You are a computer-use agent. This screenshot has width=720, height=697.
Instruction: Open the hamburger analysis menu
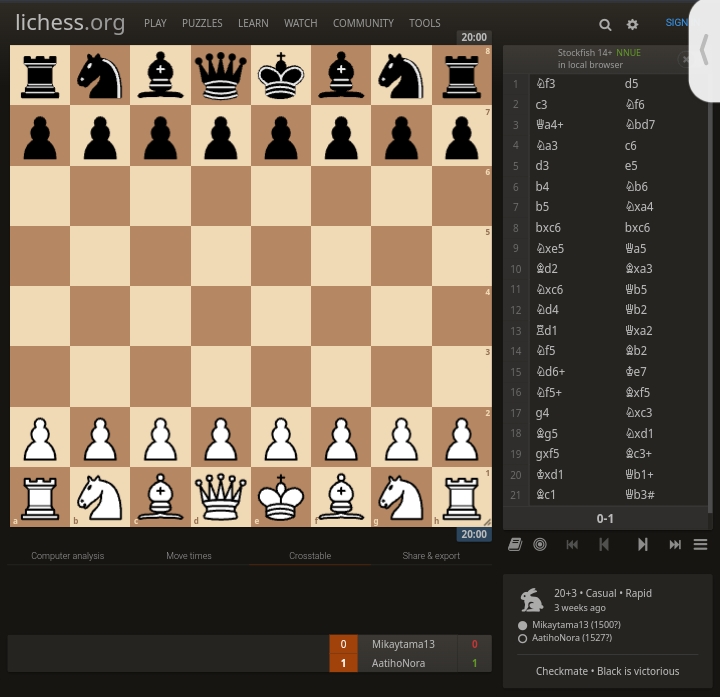(700, 545)
